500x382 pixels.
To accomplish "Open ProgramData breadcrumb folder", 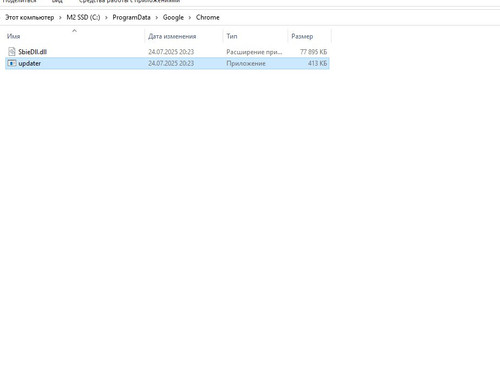I will click(131, 17).
